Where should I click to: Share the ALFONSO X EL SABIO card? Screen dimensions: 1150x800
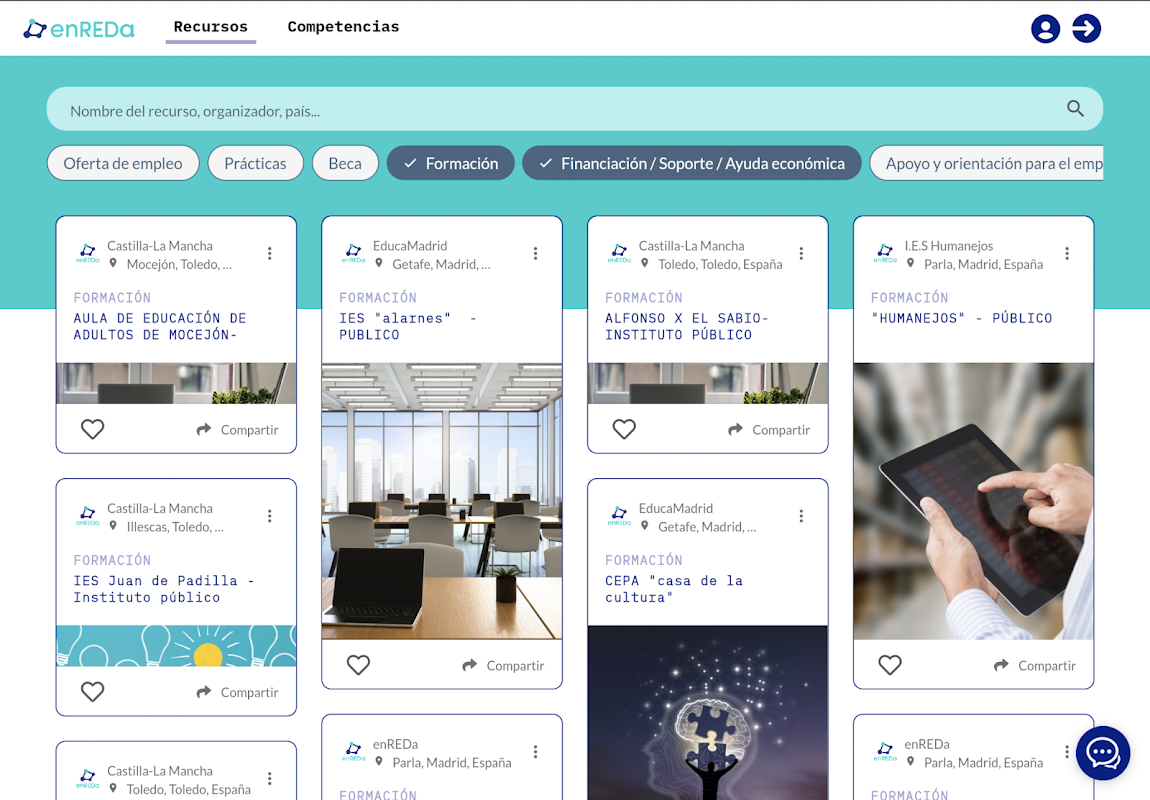coord(769,430)
